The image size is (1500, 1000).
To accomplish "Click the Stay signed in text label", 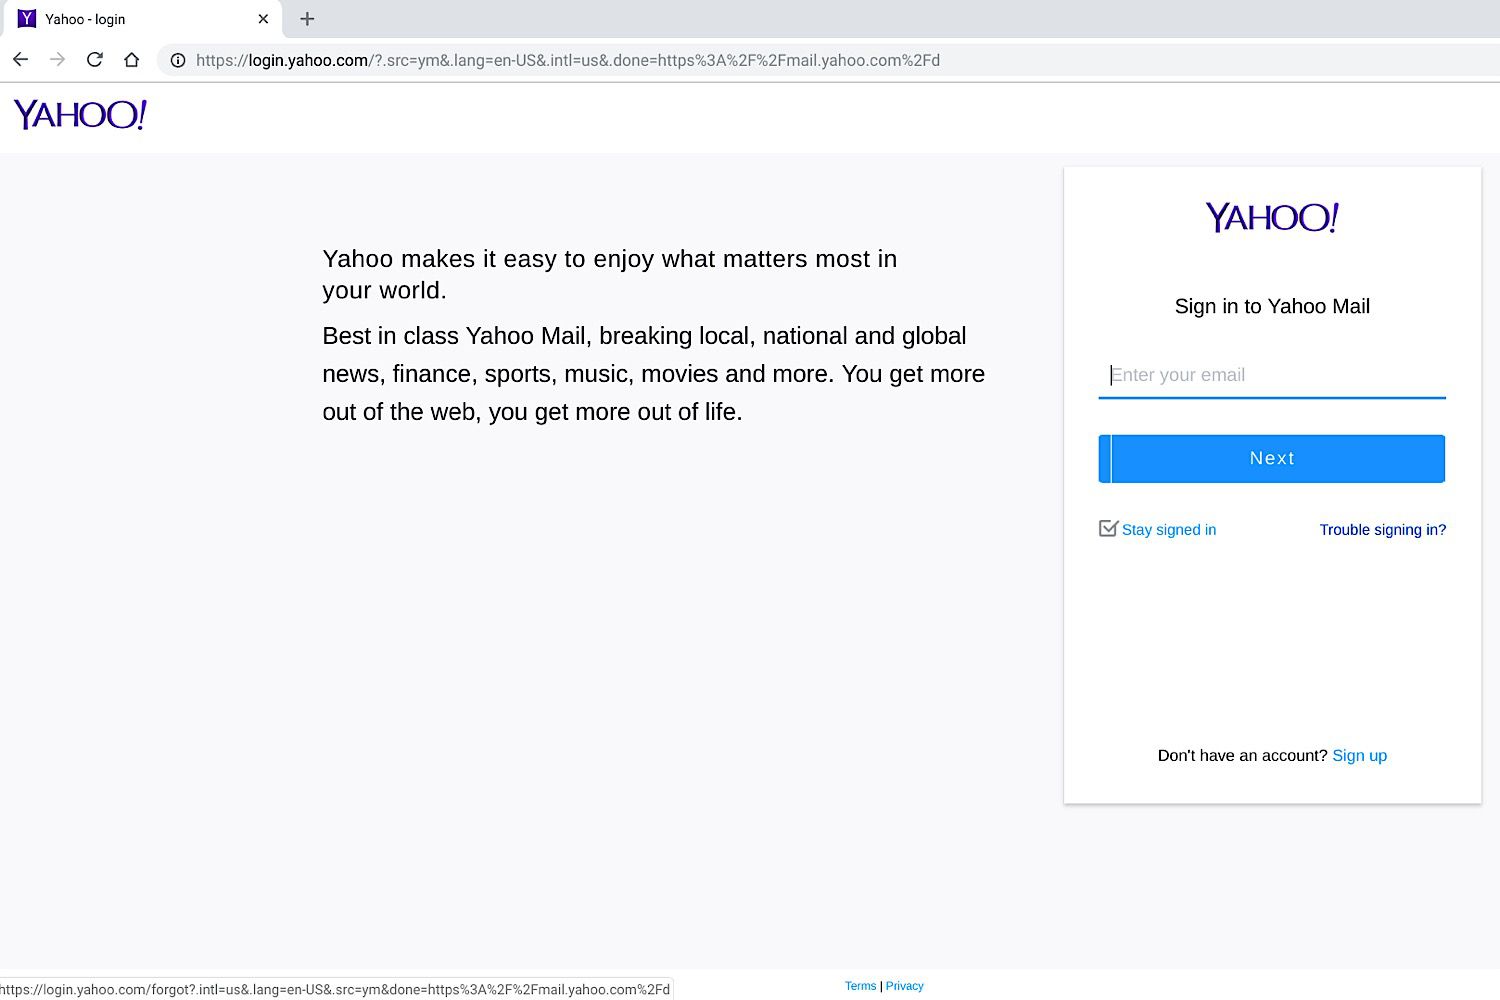I will 1168,530.
